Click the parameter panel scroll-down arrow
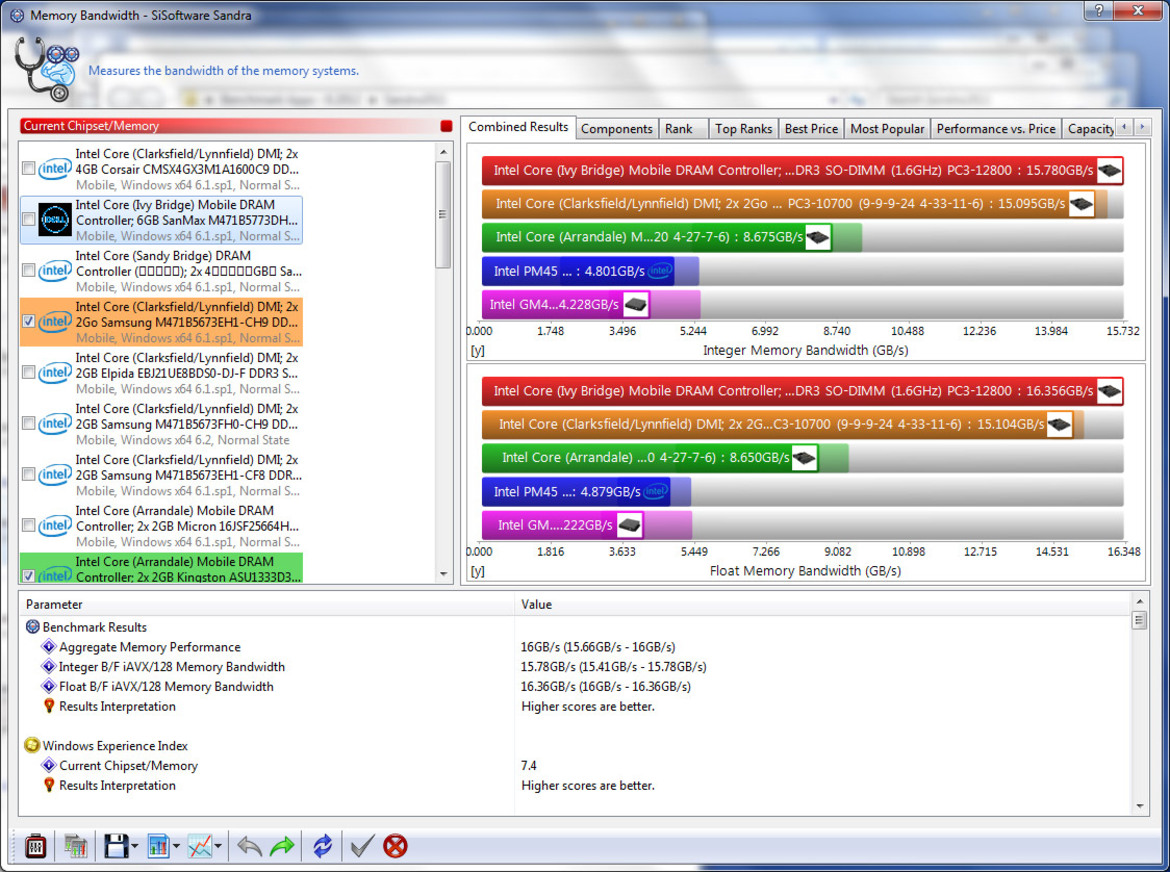1170x872 pixels. [x=1139, y=806]
